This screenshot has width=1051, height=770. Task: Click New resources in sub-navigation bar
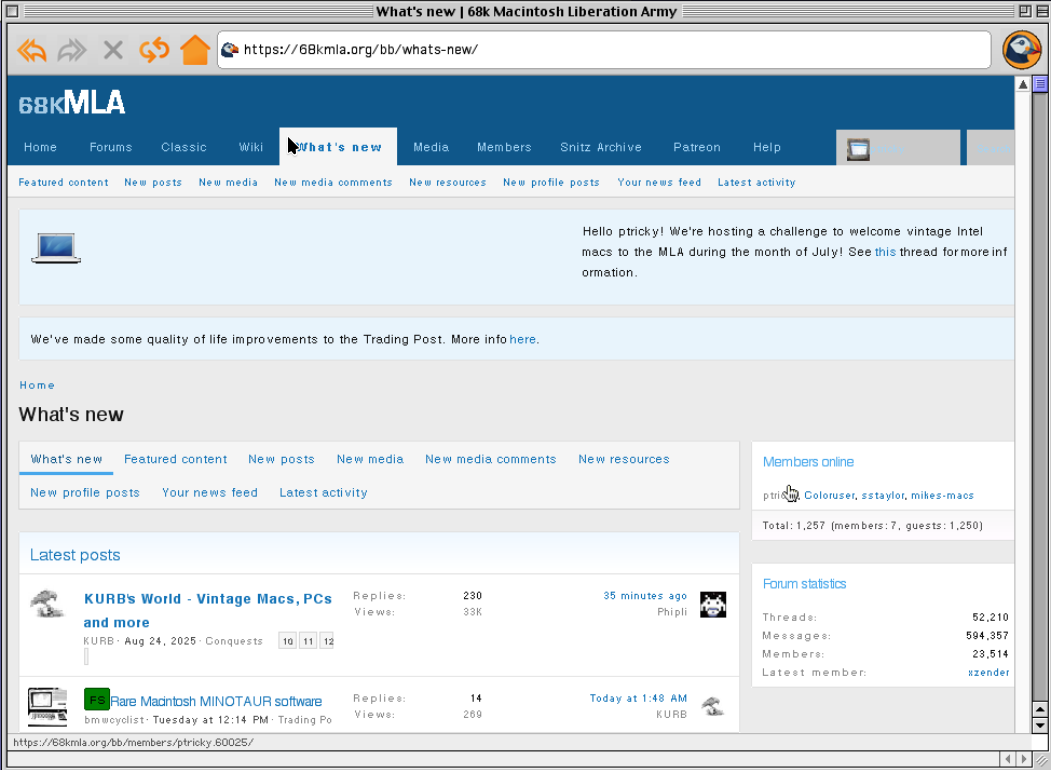[448, 182]
